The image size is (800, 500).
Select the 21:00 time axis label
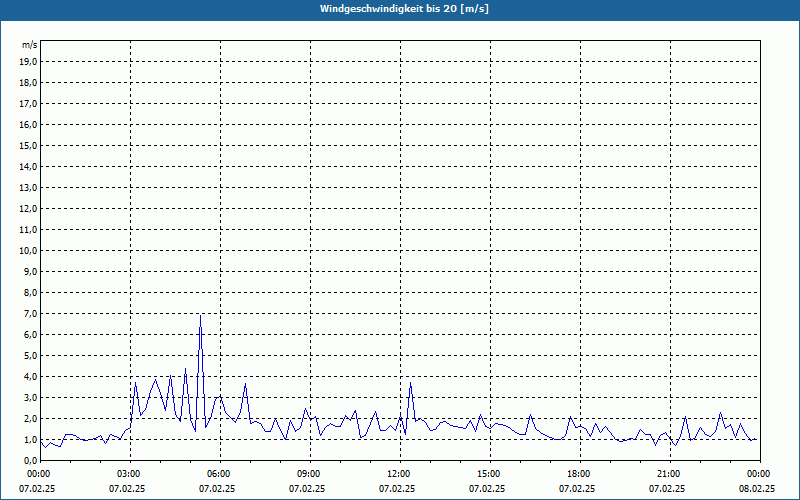coord(668,473)
